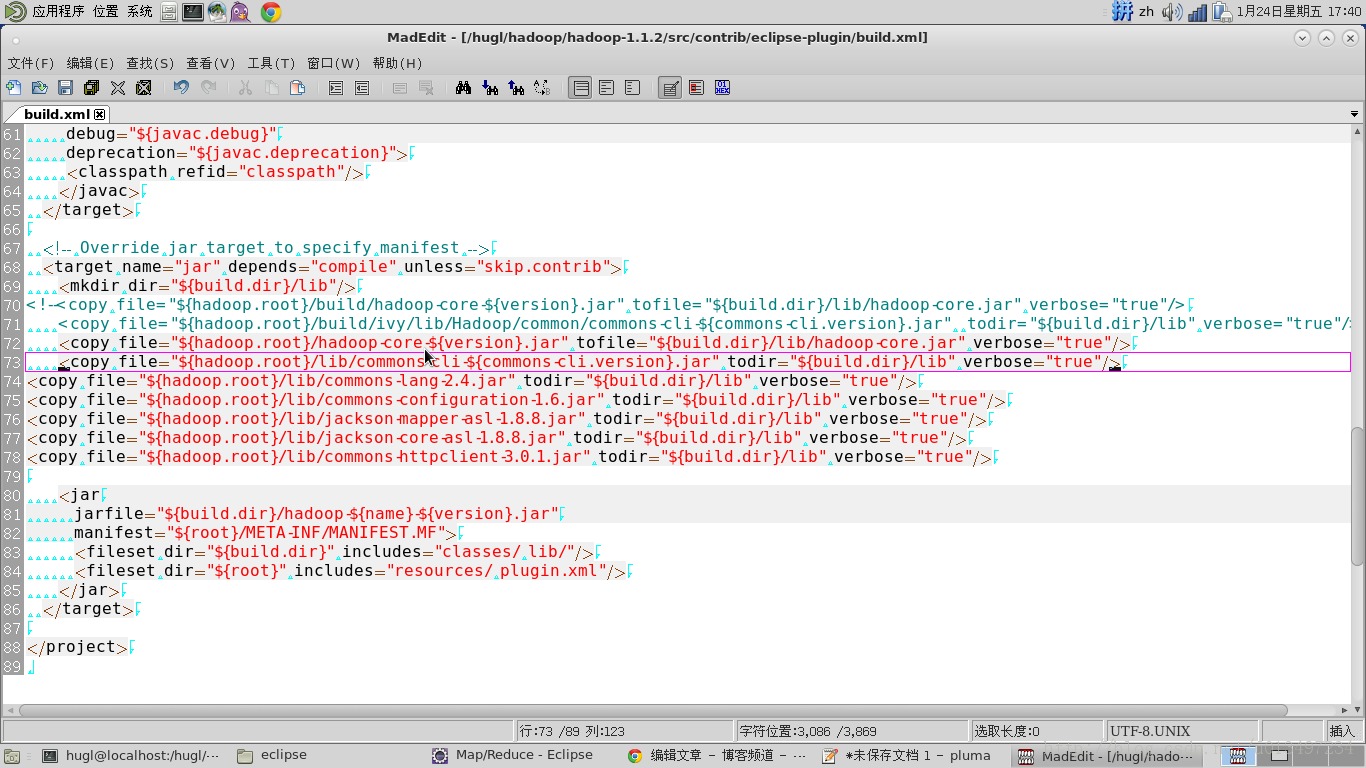Image resolution: width=1366 pixels, height=768 pixels.
Task: Run Find Next with the down-arrow search icon
Action: click(x=489, y=87)
